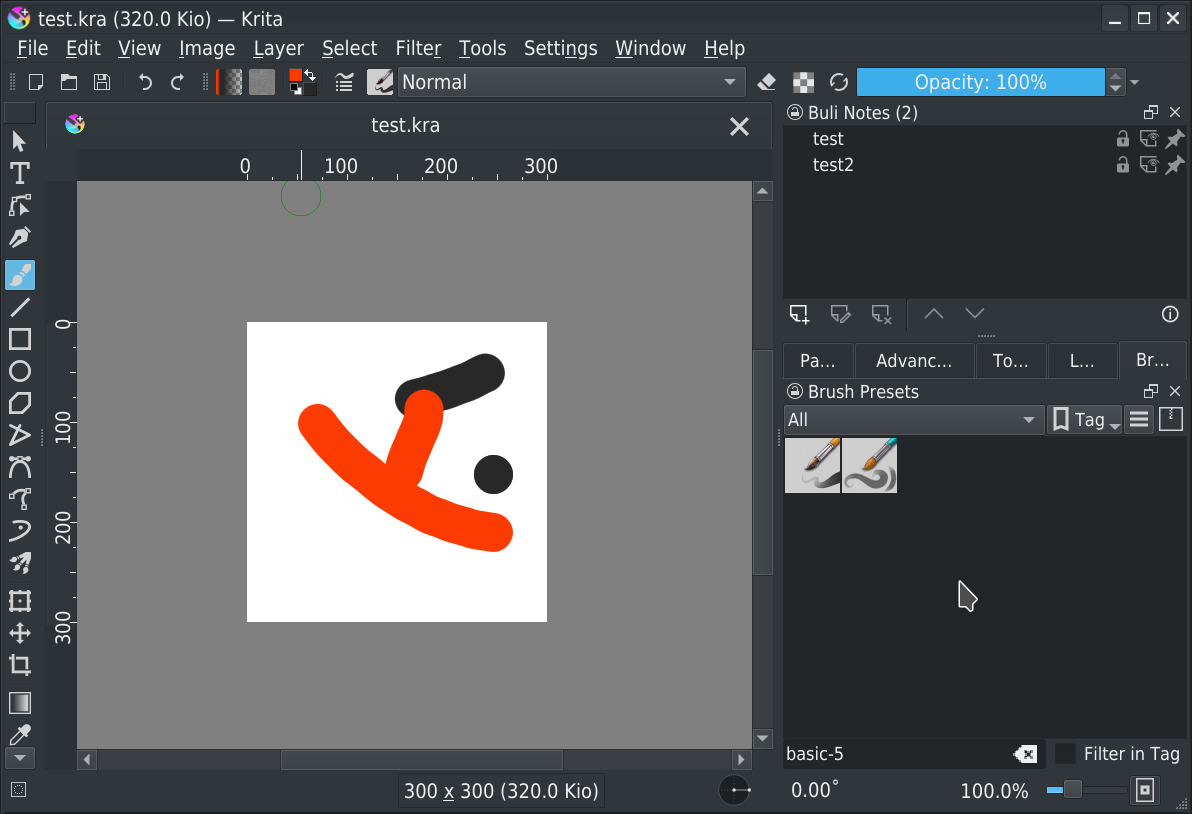The height and width of the screenshot is (814, 1192).
Task: Add a new Buli note
Action: click(799, 314)
